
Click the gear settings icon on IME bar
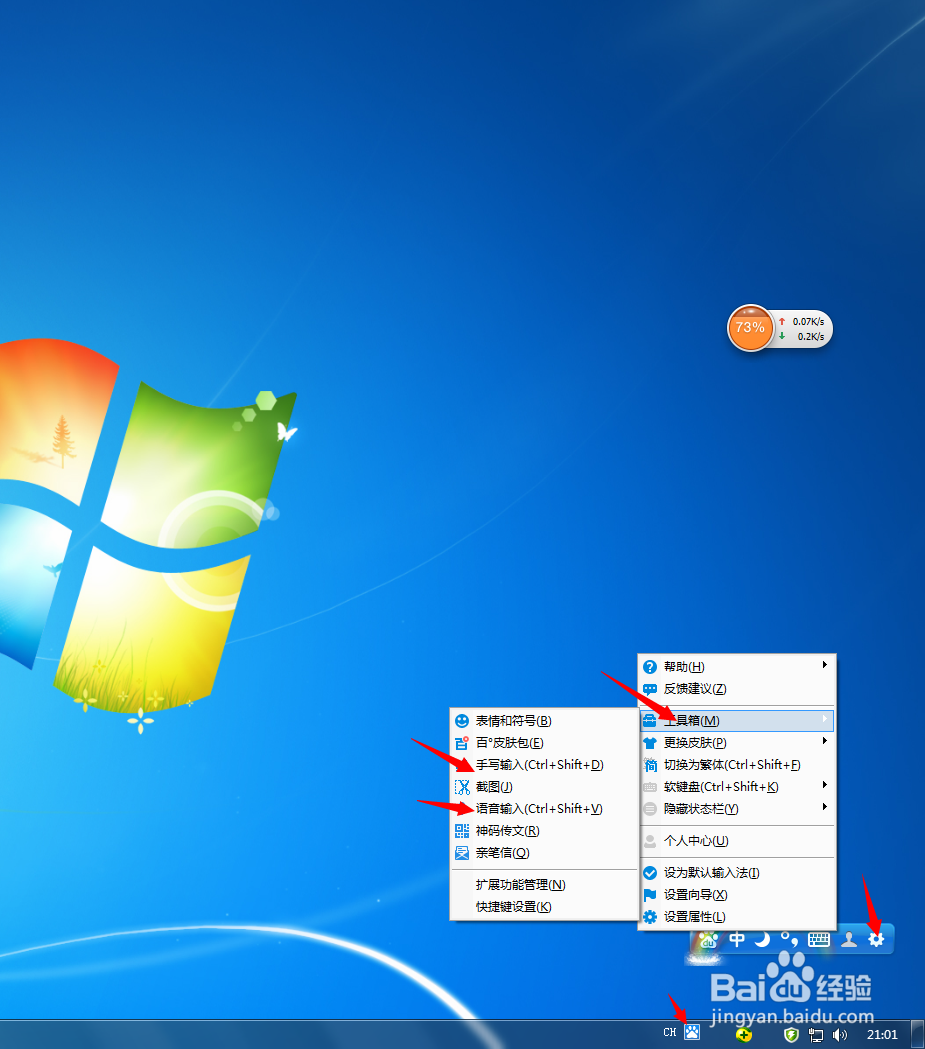click(876, 939)
